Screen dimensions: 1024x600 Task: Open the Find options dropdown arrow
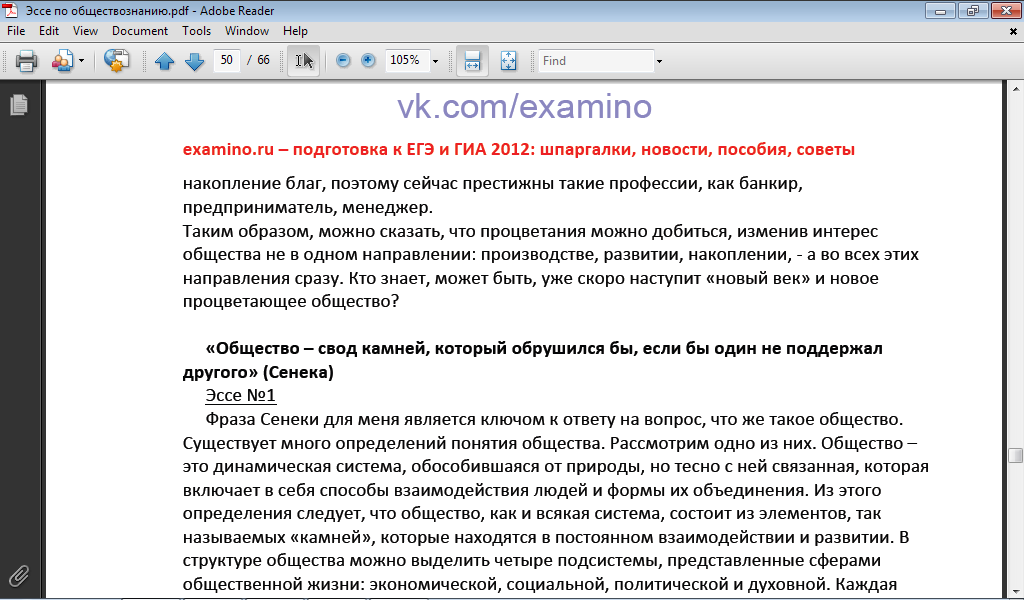[659, 61]
